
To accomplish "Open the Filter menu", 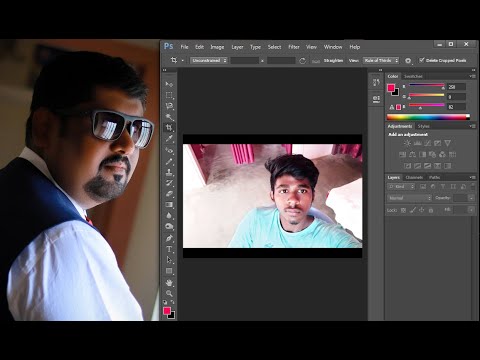I will [x=294, y=47].
